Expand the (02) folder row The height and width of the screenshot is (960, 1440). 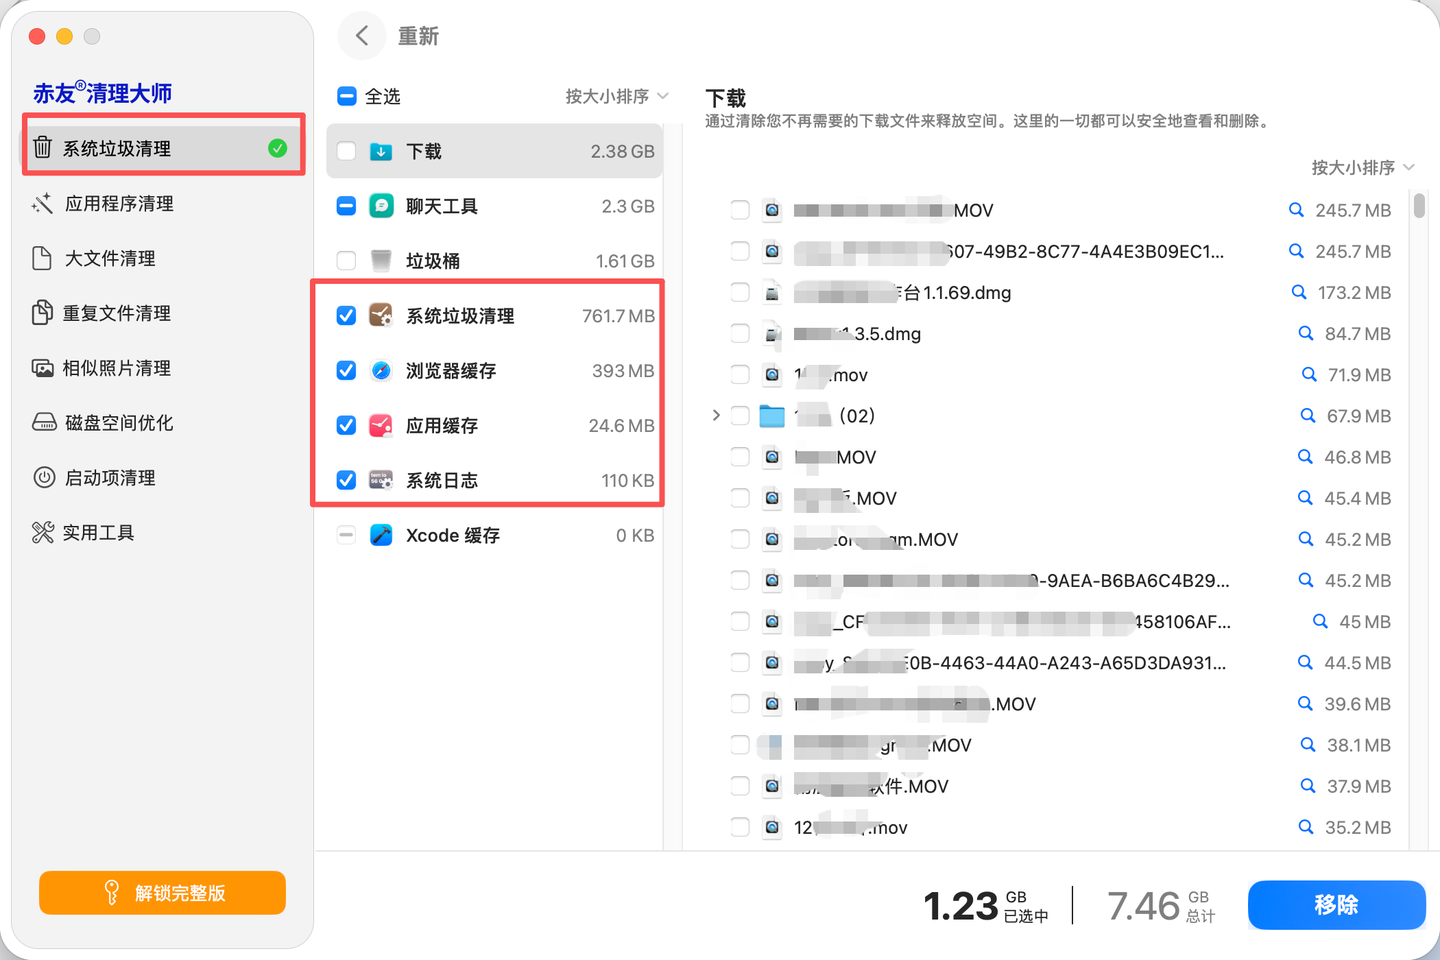716,415
